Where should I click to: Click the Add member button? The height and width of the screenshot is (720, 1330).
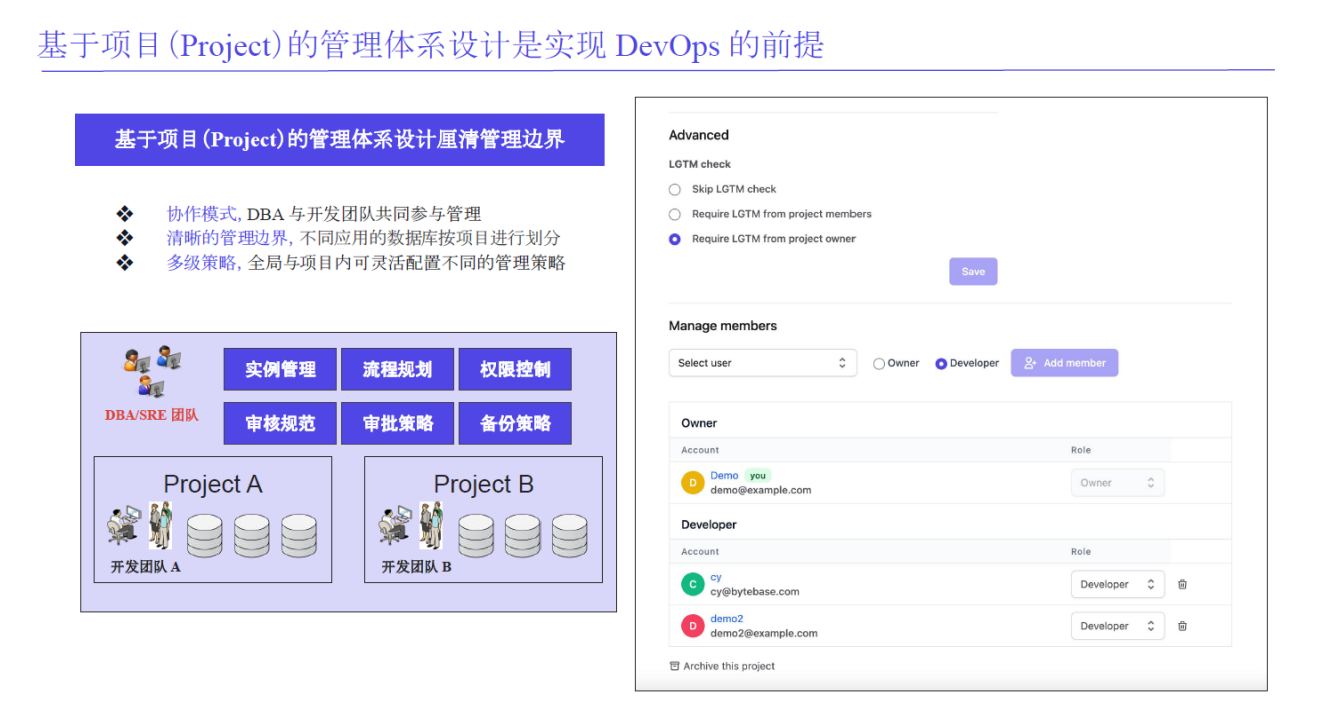pyautogui.click(x=1064, y=363)
